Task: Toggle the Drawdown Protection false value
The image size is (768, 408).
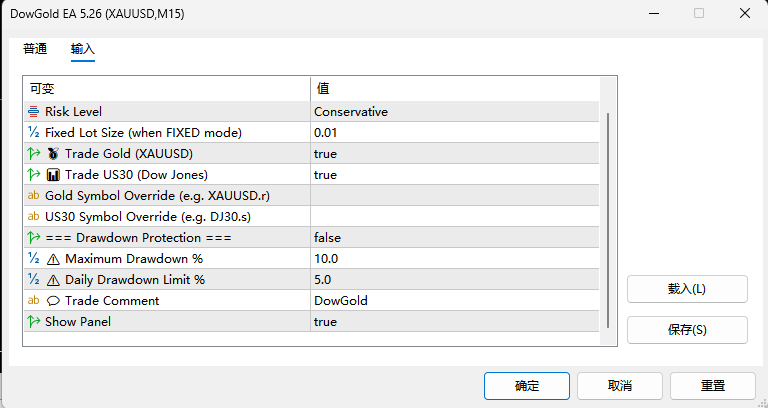Action: click(455, 238)
